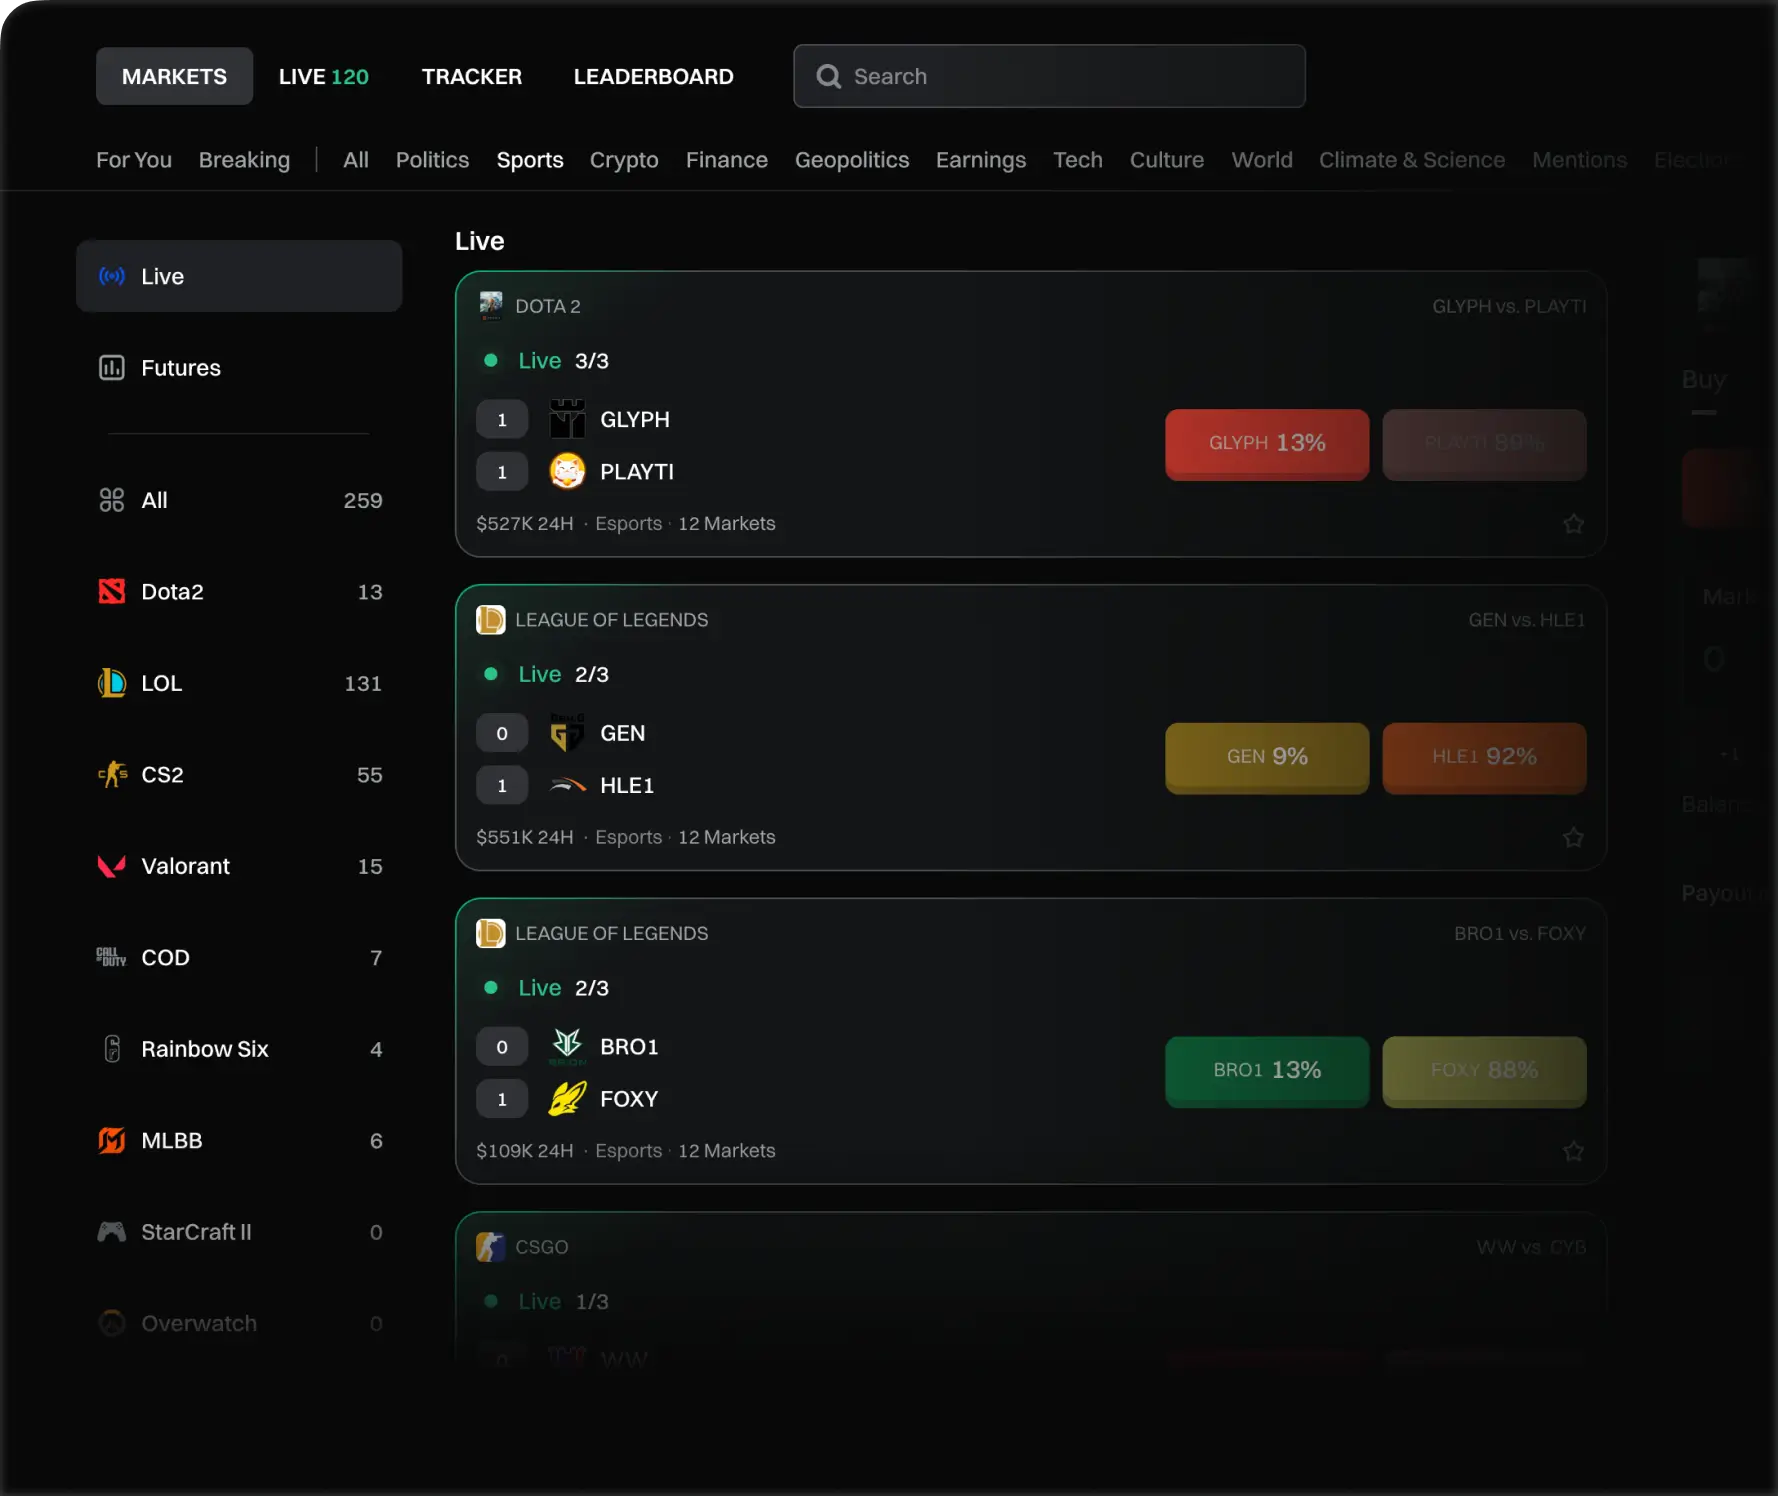Favorite the GEN vs. HLE1 market star
The image size is (1778, 1496).
point(1573,837)
